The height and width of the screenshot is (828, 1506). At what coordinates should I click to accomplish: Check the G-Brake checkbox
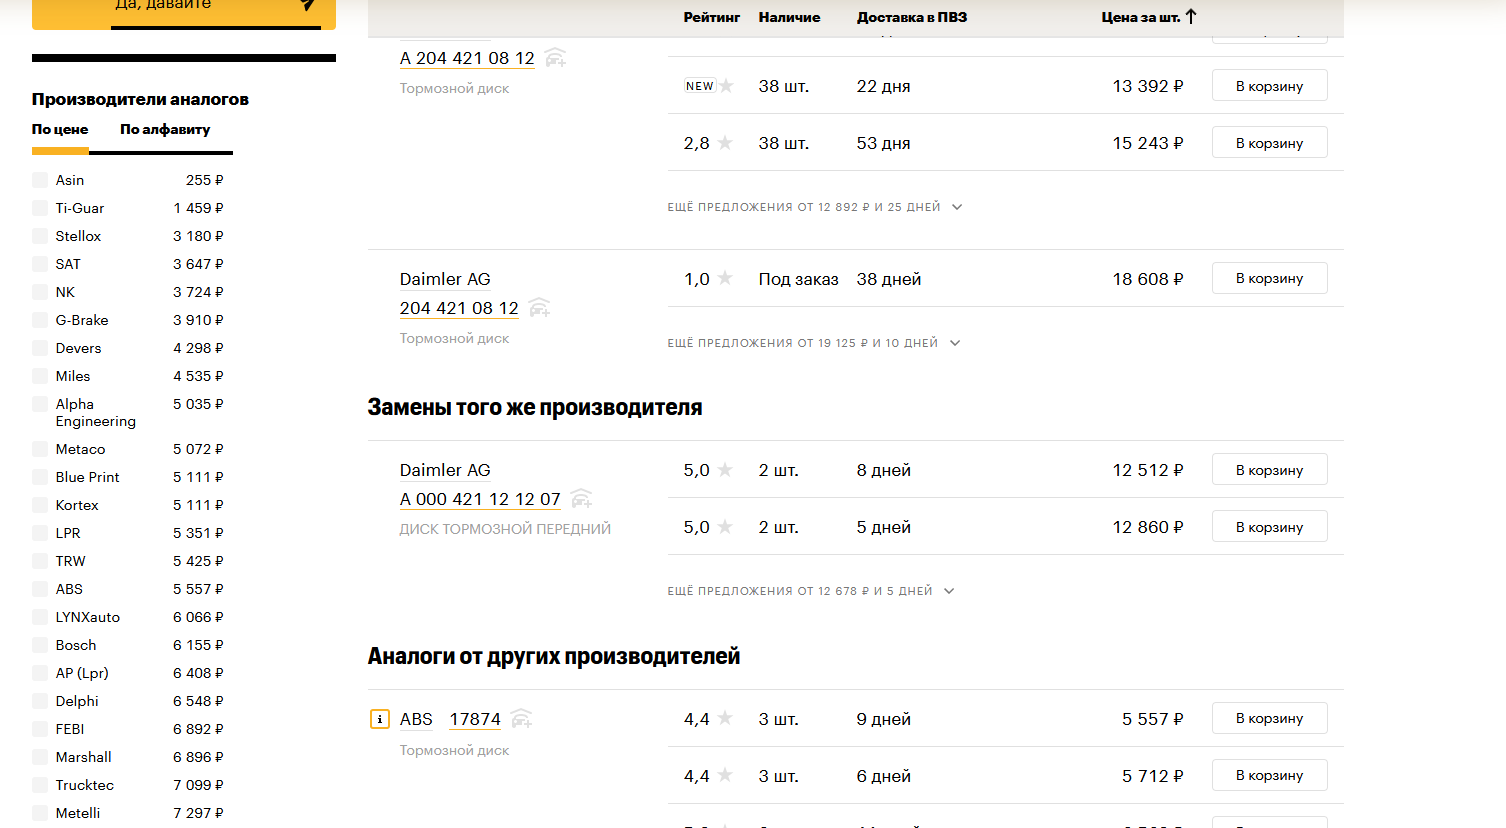pyautogui.click(x=40, y=320)
